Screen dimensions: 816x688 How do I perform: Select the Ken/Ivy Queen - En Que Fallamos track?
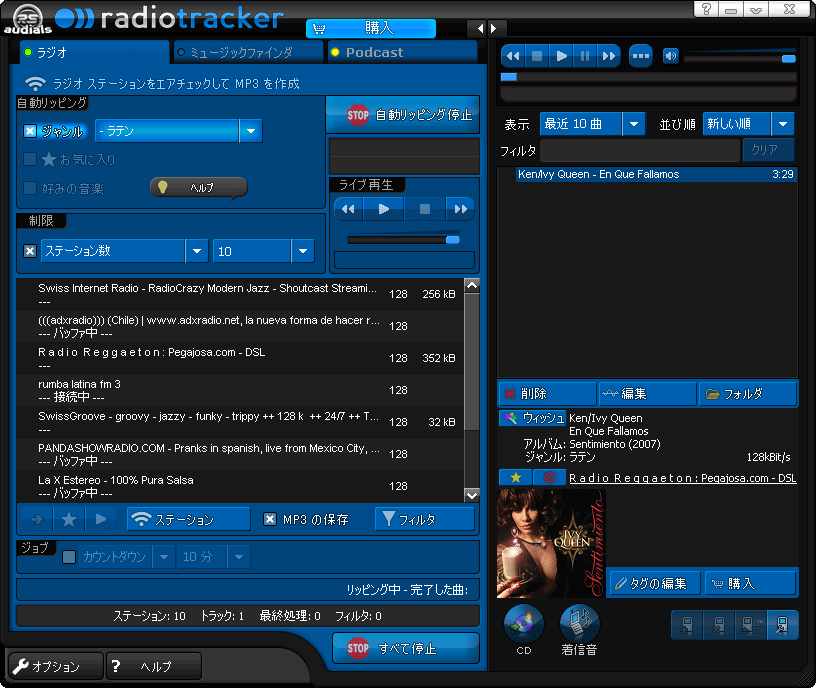(656, 174)
